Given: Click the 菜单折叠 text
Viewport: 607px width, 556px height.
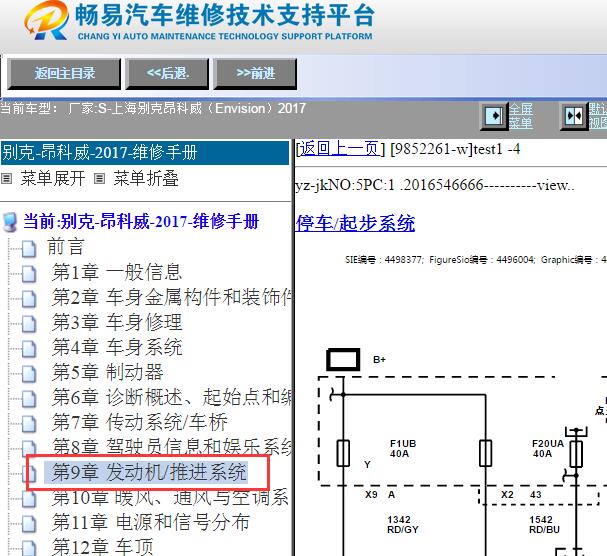Looking at the screenshot, I should [x=146, y=178].
